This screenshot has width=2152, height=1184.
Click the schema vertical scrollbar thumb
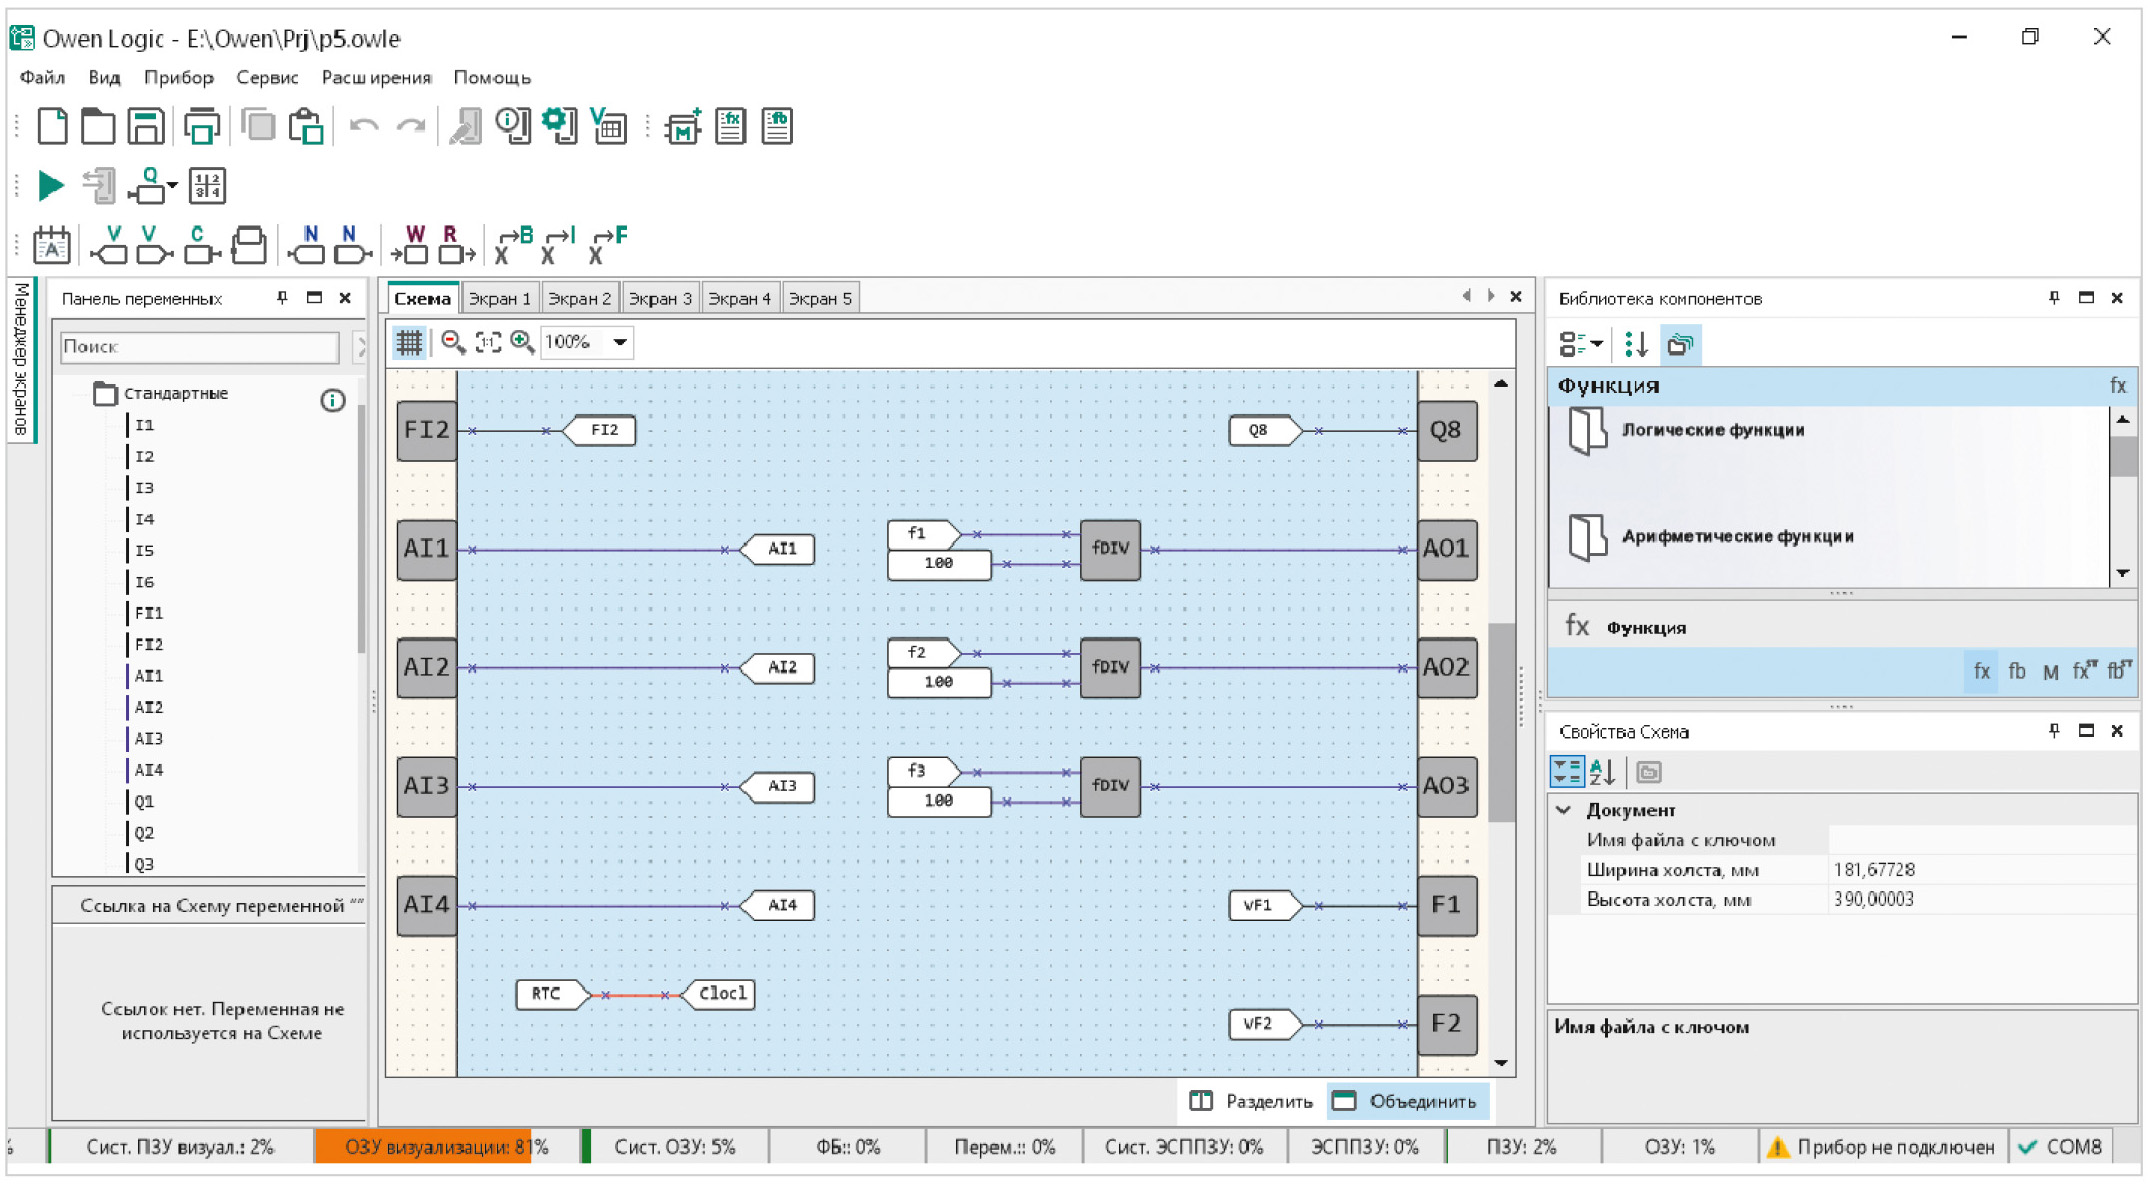click(x=1501, y=722)
